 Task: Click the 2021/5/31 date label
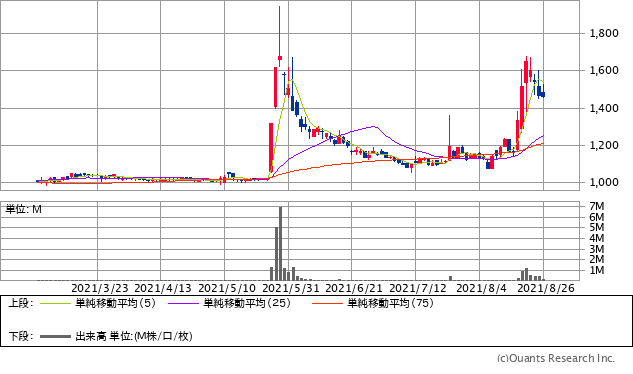[x=291, y=288]
